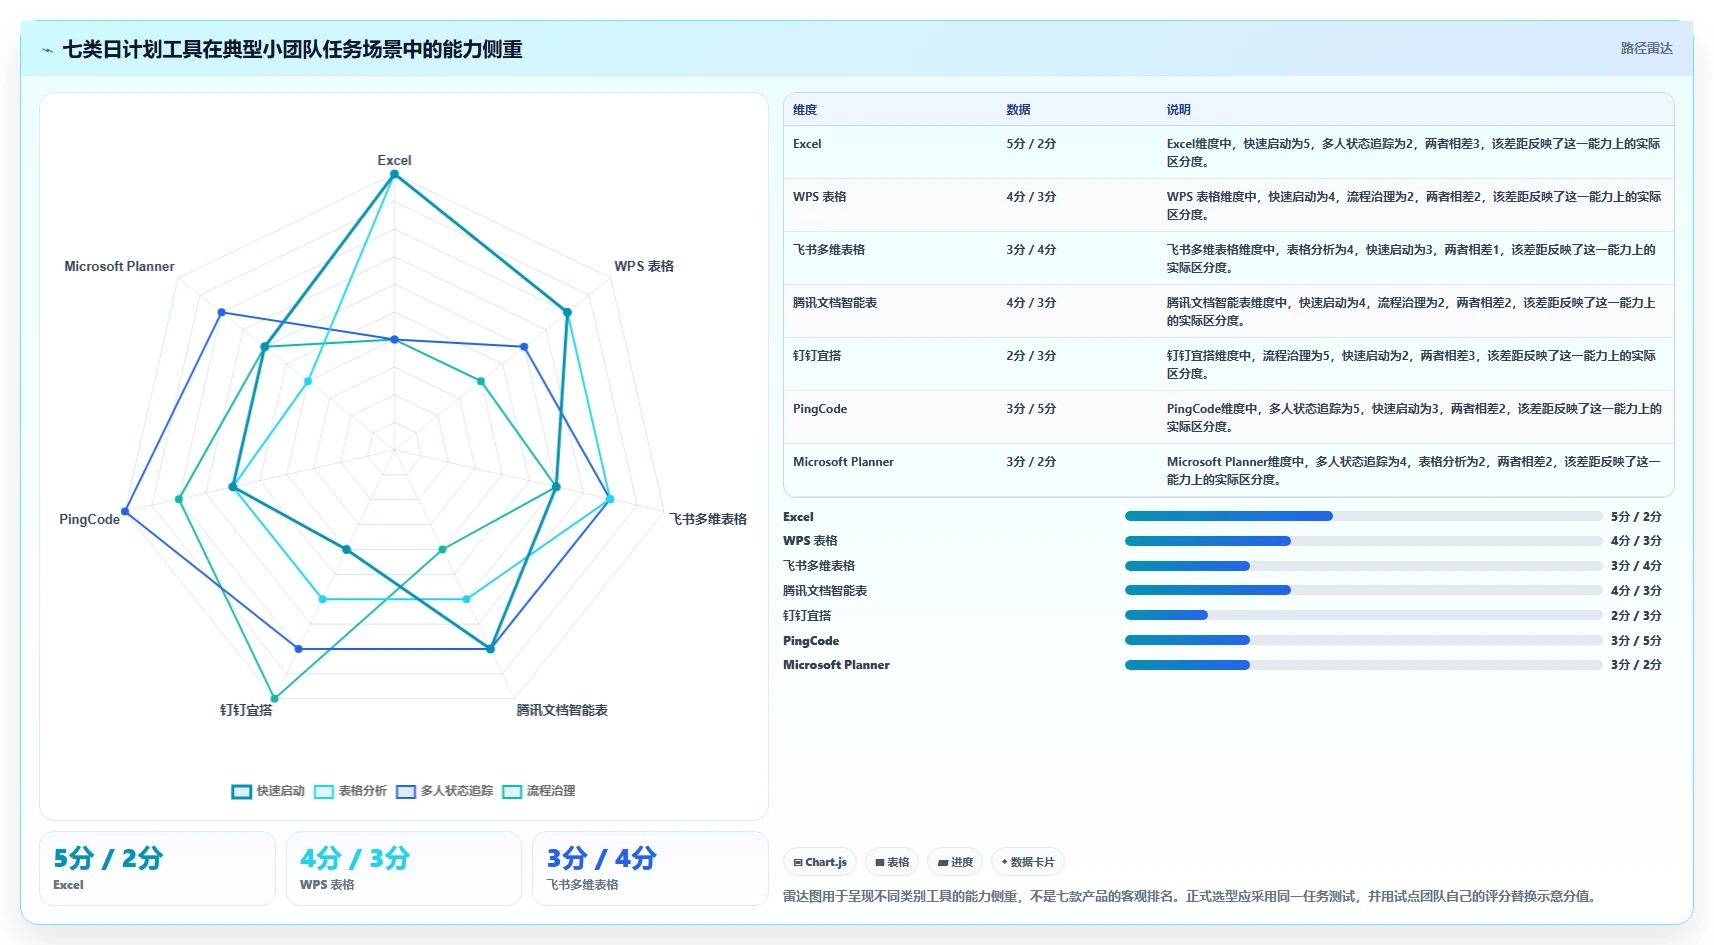The width and height of the screenshot is (1714, 945).
Task: Click 2分 / 3分 in 钉钉宜搭 table row
Action: [1031, 356]
